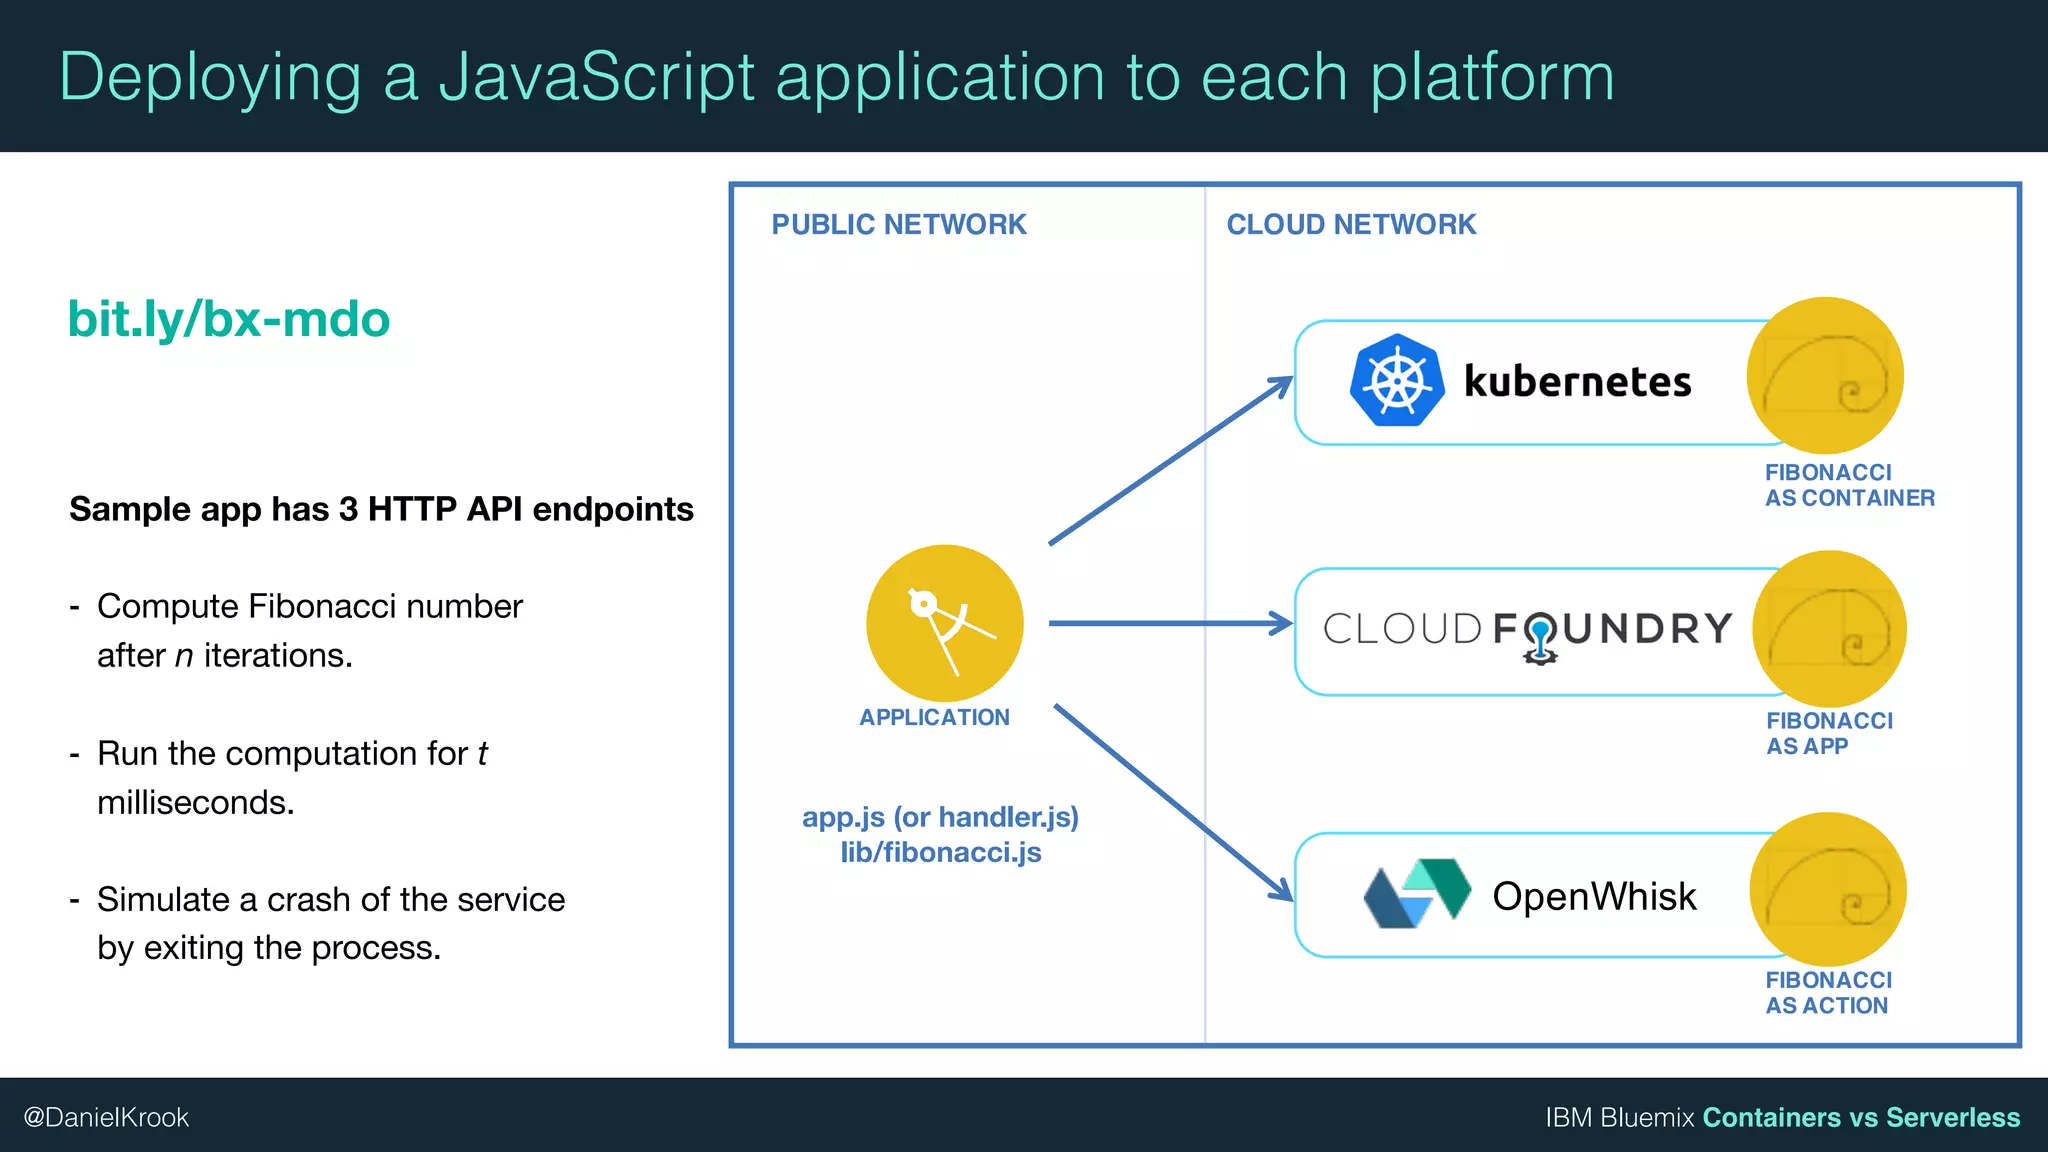Click the Kubernetes wheel logo
2048x1152 pixels.
click(1396, 381)
